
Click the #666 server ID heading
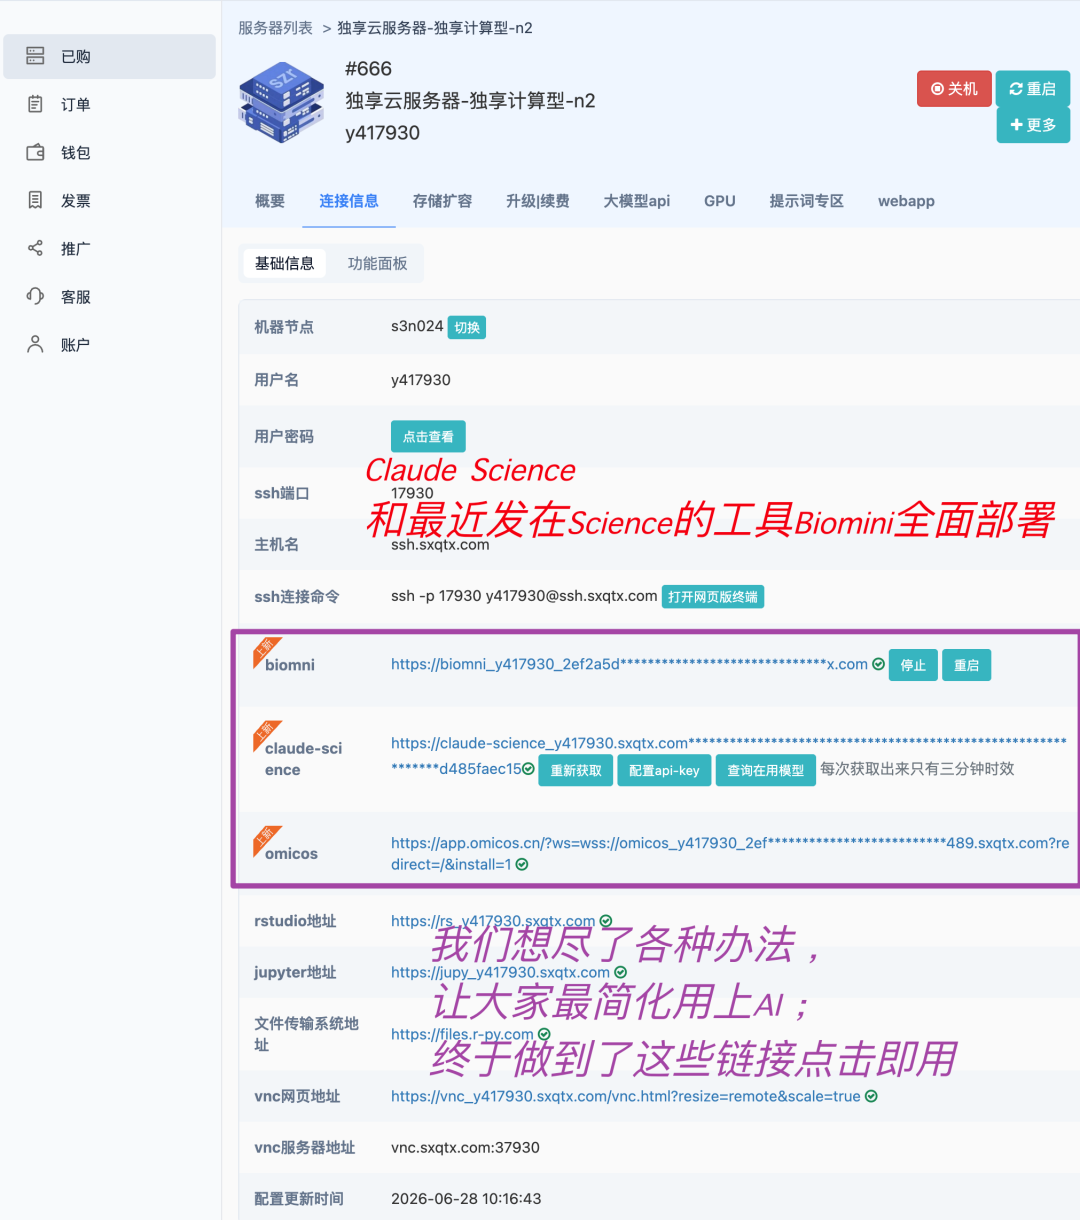(368, 69)
